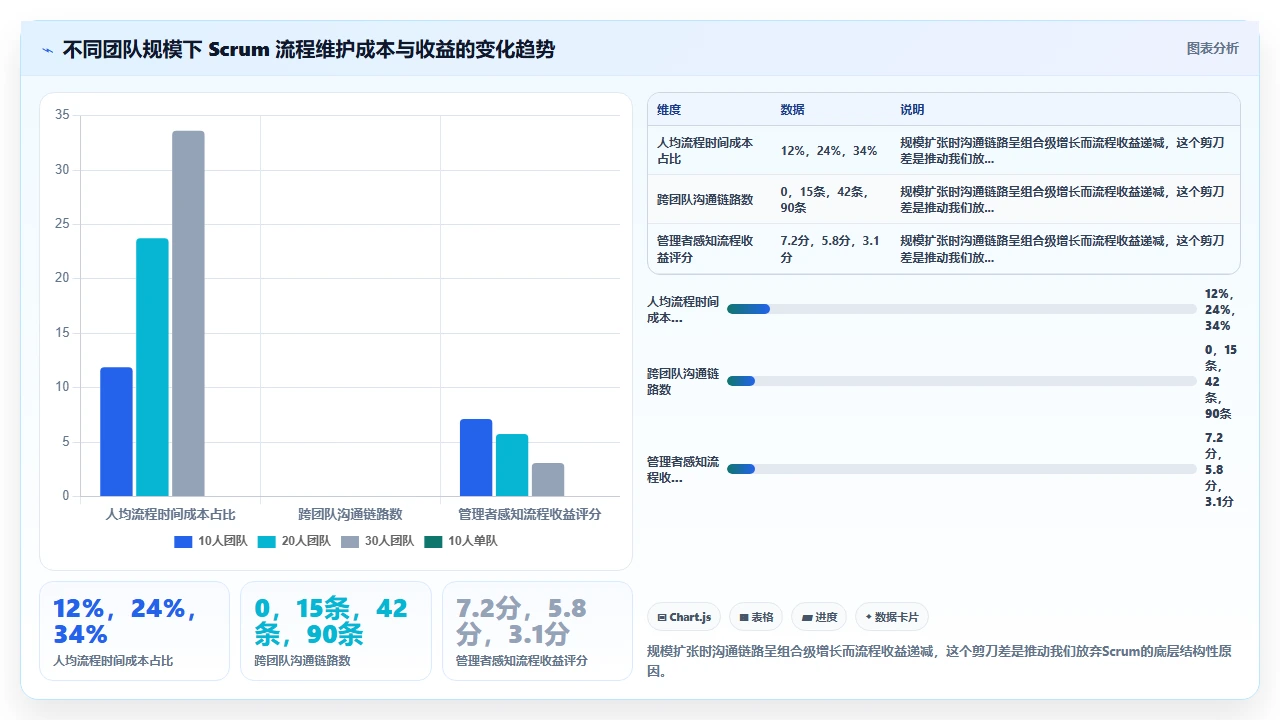The image size is (1280, 720).
Task: Click the 管理者感知流程收益评分 axis label
Action: (530, 514)
